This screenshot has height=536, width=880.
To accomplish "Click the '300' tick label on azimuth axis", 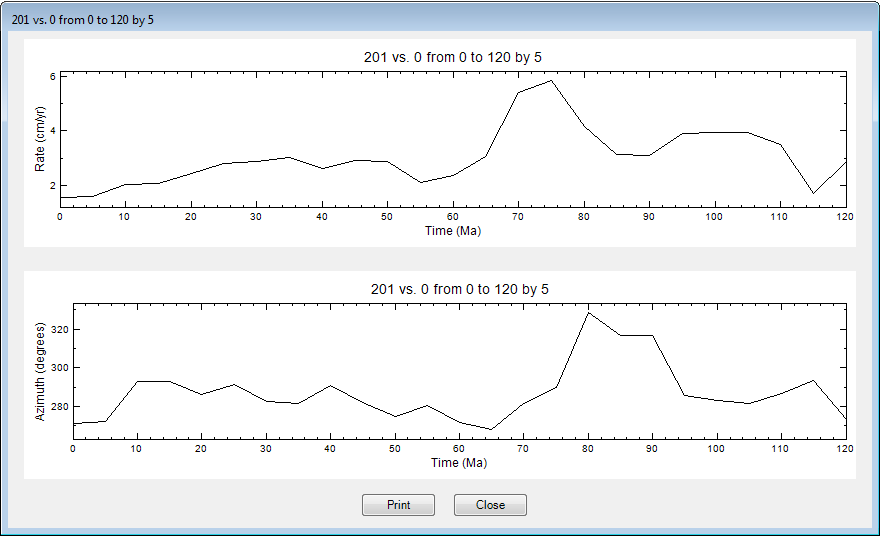I will tap(59, 368).
